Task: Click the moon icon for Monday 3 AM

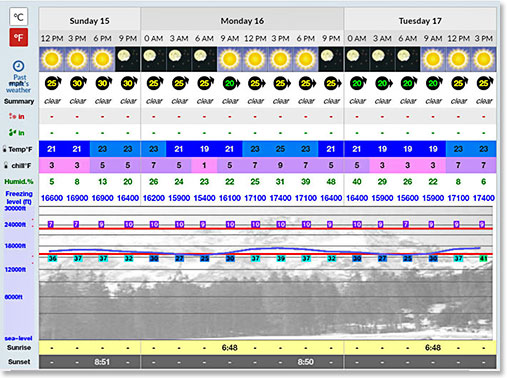Action: tap(179, 59)
